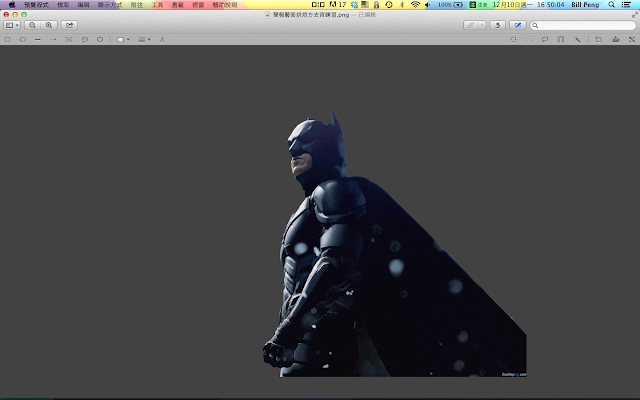Activate the smart lasso tool
Screen dimensions: 640x400
pos(561,40)
